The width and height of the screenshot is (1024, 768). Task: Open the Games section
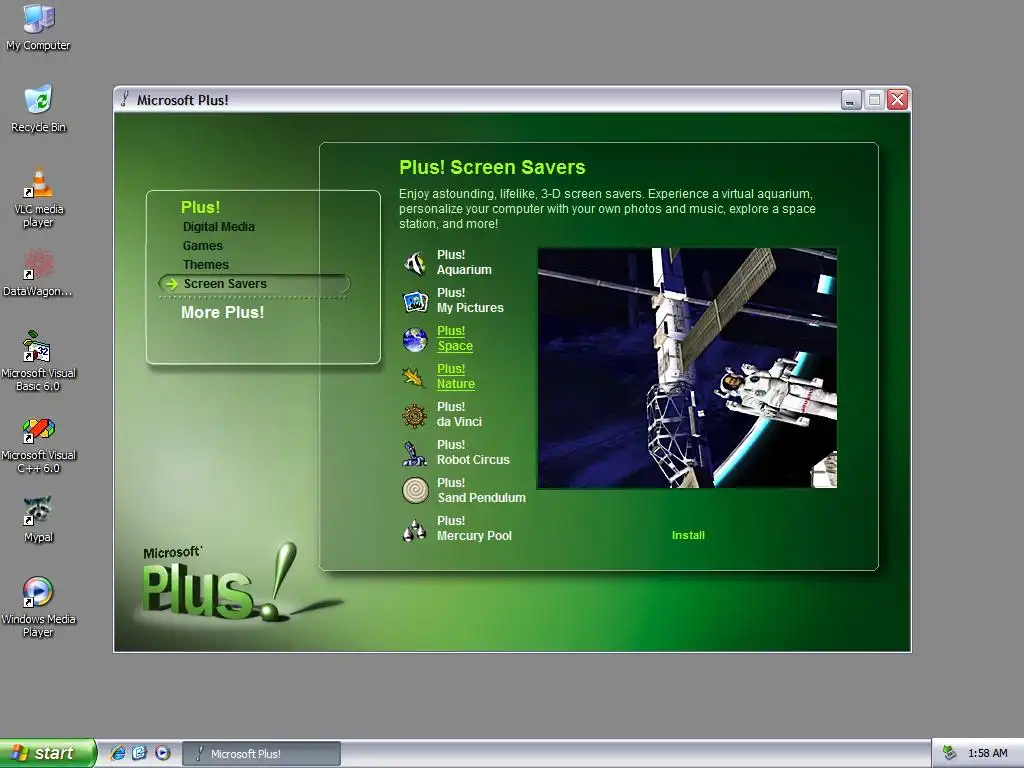202,246
